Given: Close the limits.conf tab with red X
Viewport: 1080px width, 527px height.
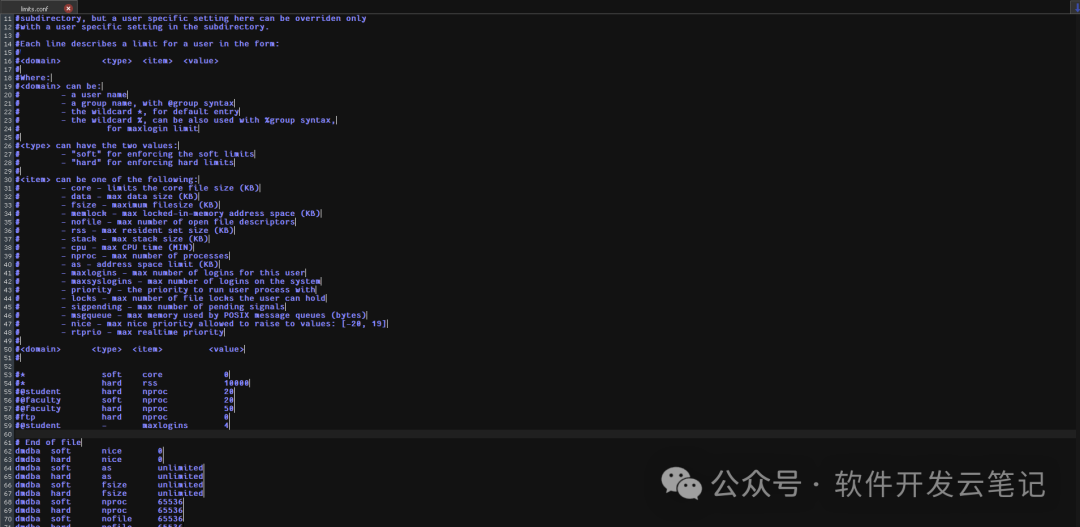Looking at the screenshot, I should click(x=68, y=8).
